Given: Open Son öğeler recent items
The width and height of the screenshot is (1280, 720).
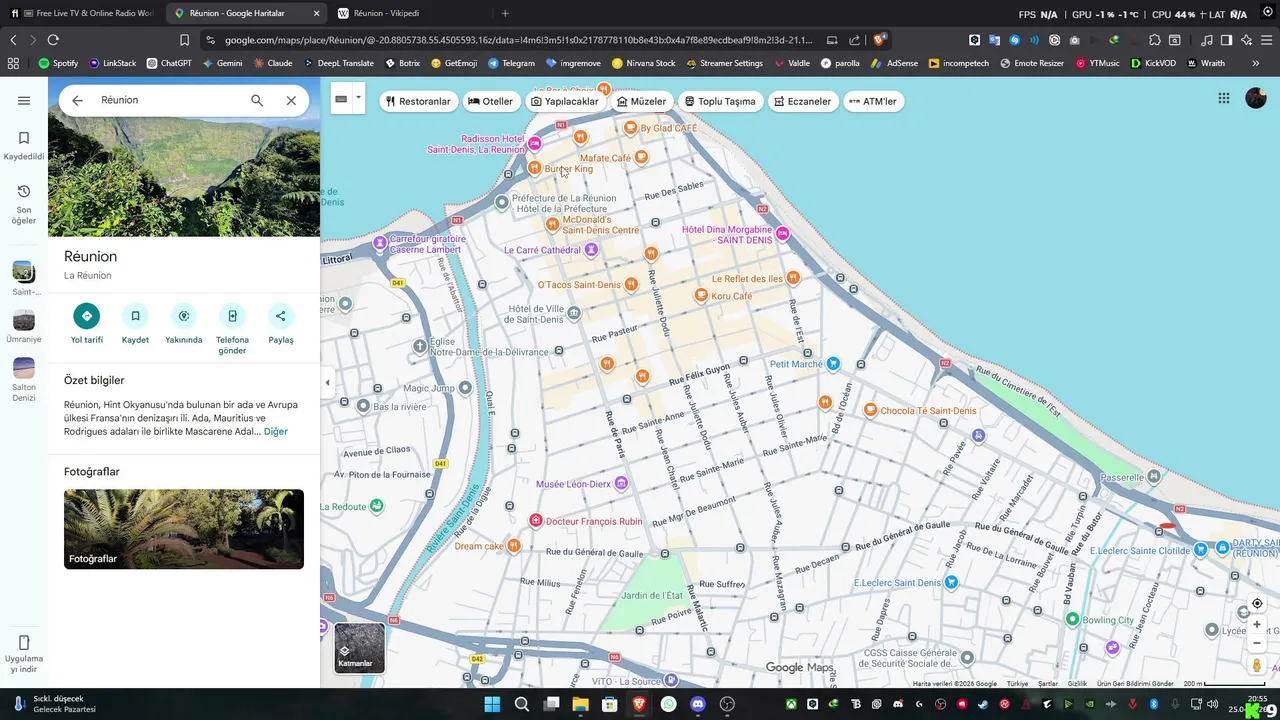Looking at the screenshot, I should [x=24, y=204].
